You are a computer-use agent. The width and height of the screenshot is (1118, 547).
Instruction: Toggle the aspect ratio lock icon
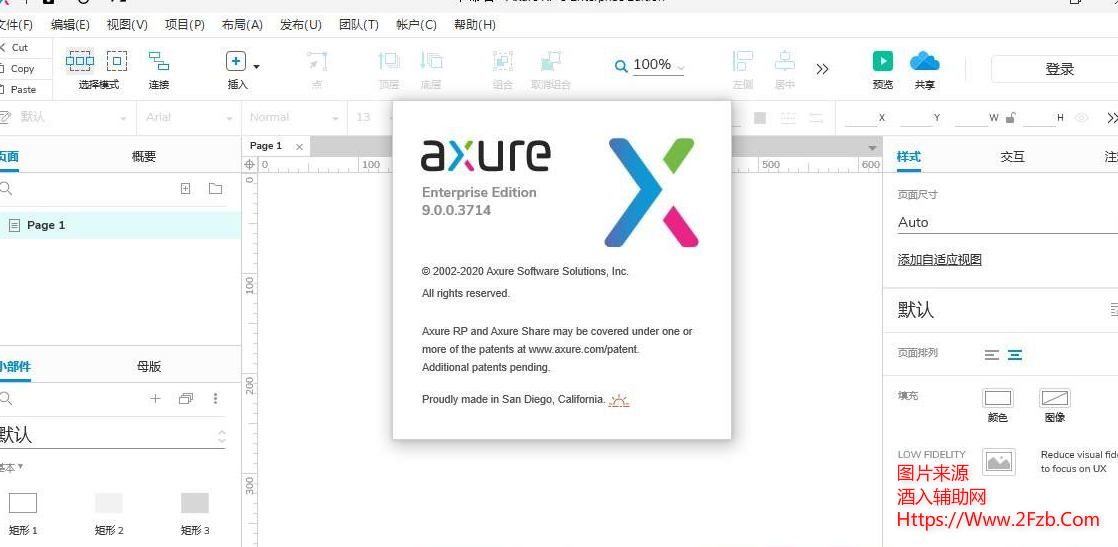coord(1010,118)
